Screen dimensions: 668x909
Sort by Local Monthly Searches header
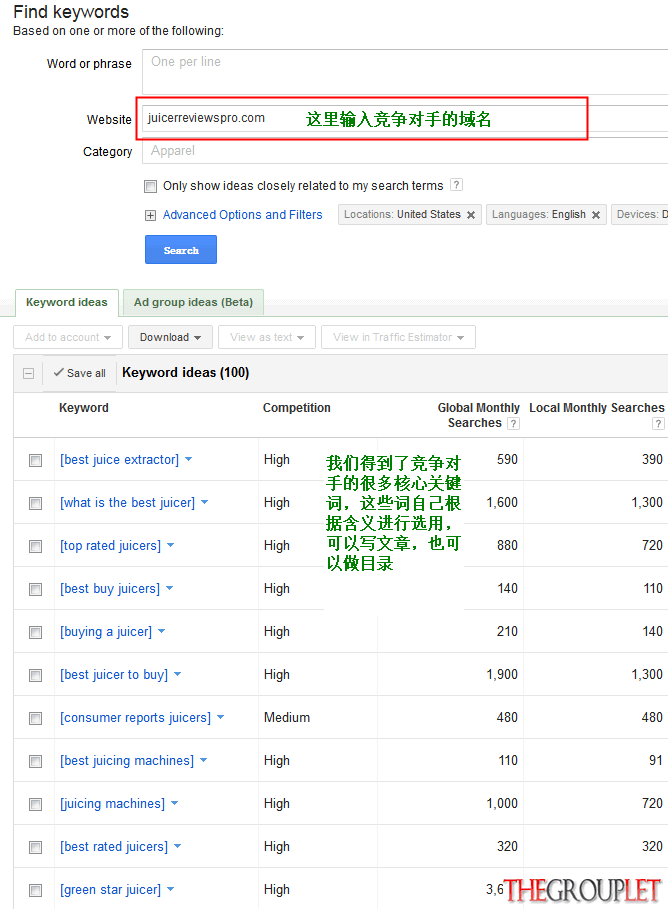click(597, 408)
